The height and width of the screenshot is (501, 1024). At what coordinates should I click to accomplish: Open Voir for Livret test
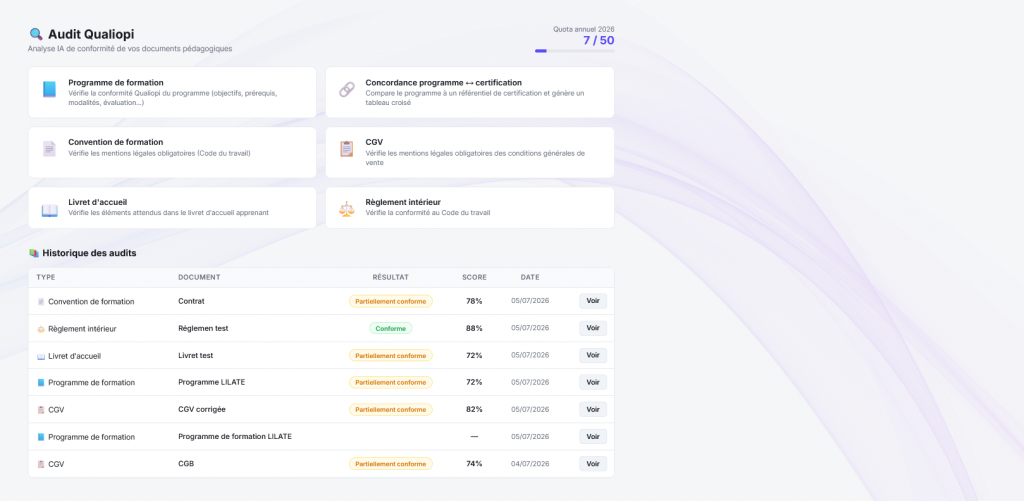click(x=593, y=355)
